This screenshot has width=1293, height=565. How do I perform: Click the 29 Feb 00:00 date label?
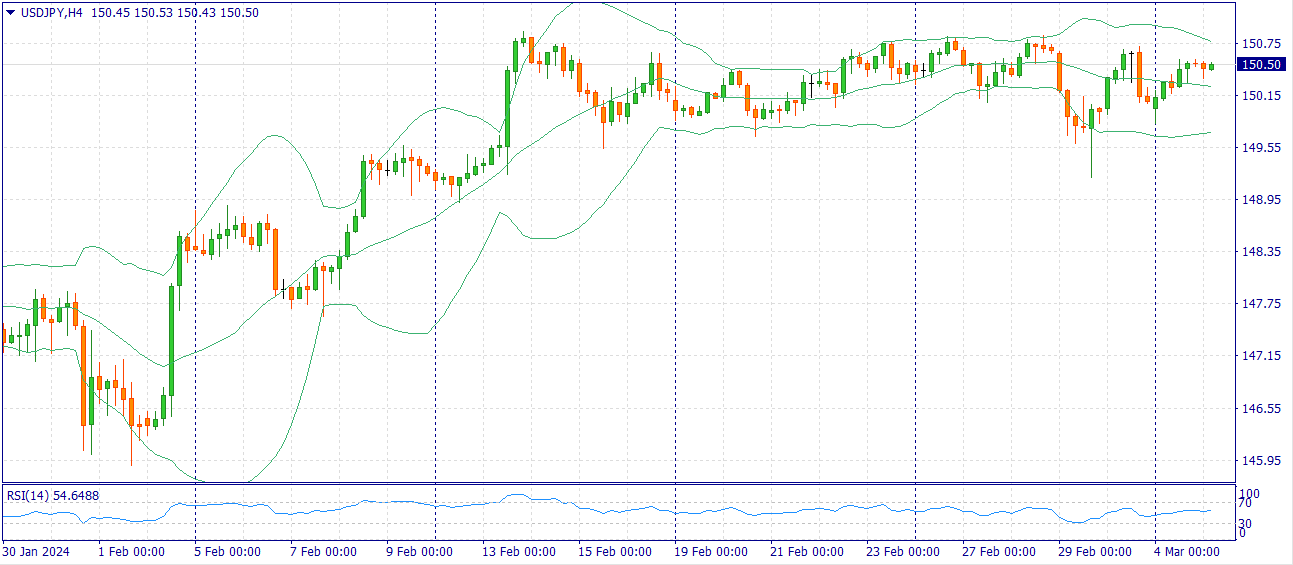[x=1095, y=552]
